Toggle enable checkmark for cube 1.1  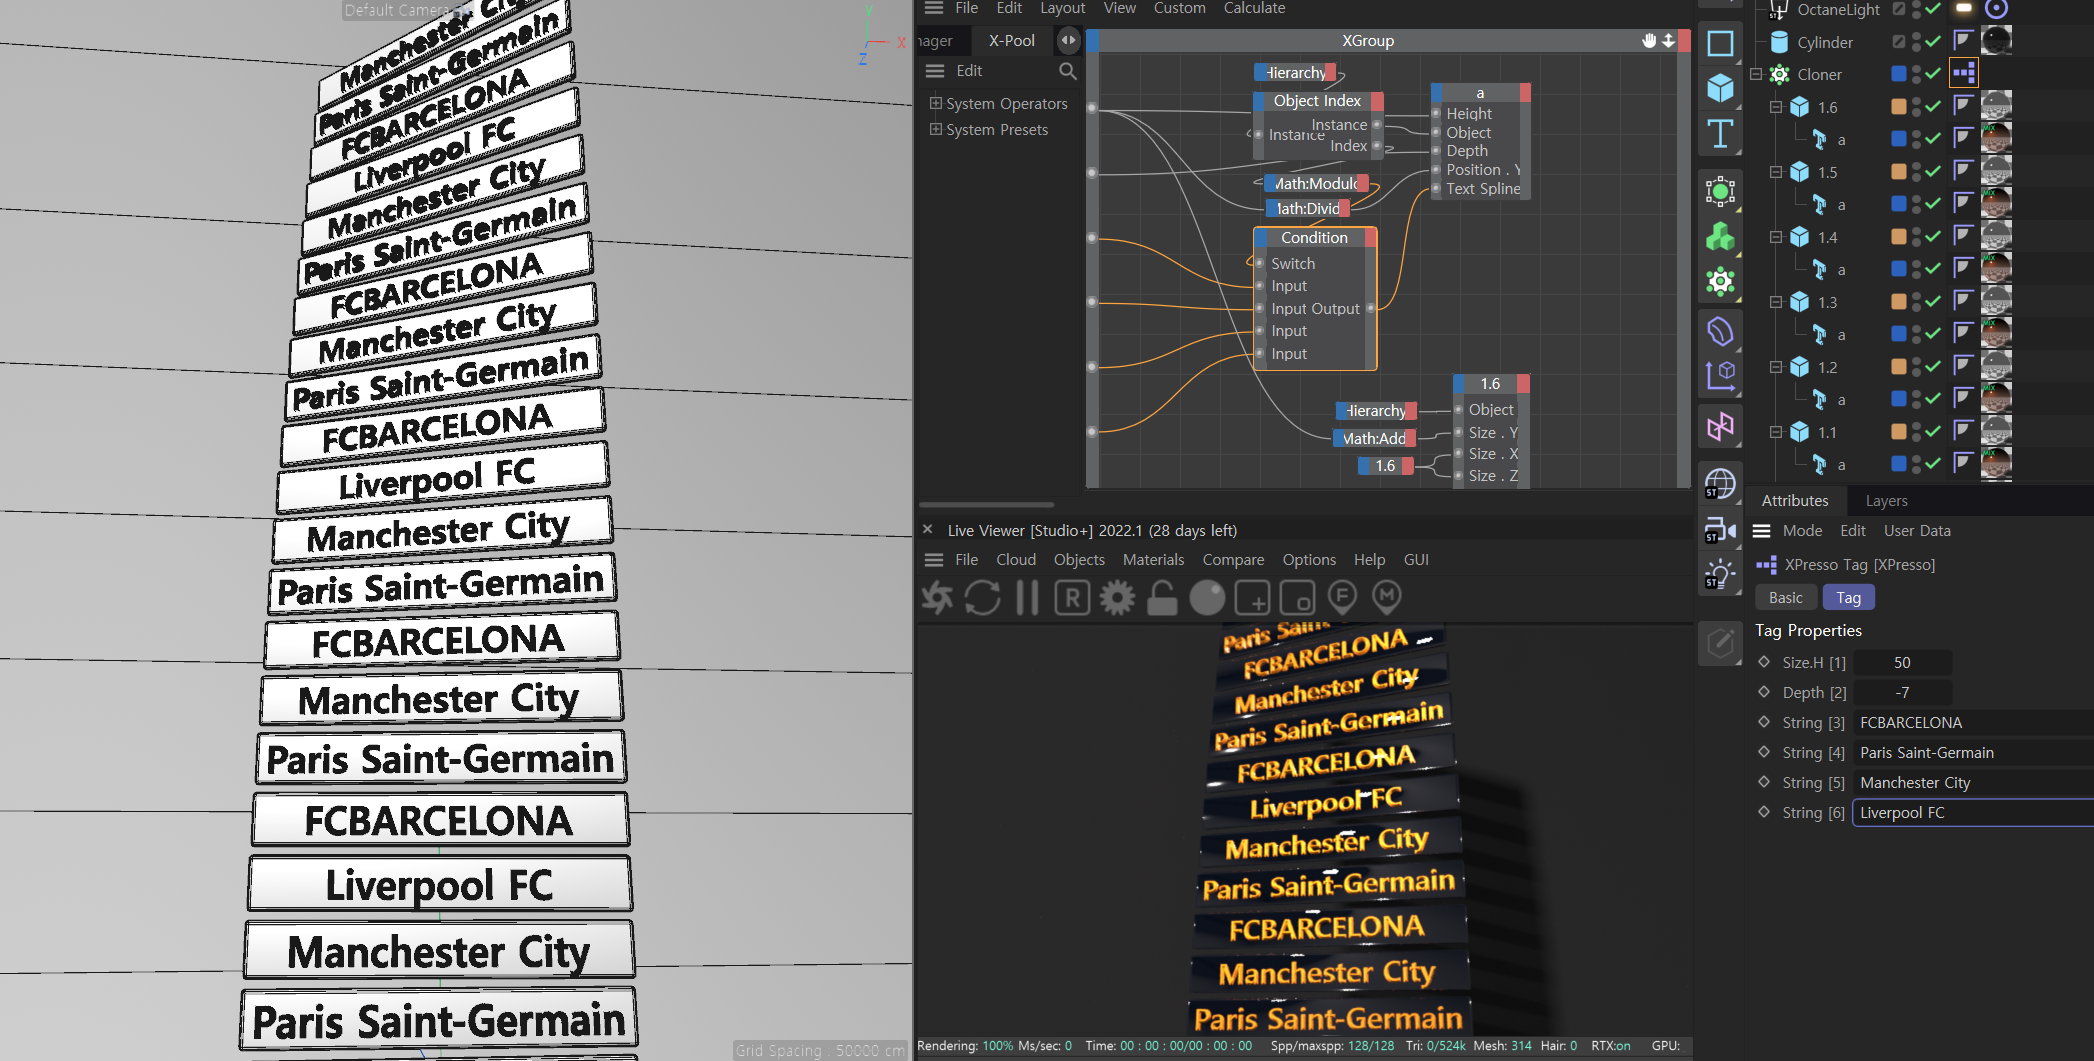point(1933,431)
